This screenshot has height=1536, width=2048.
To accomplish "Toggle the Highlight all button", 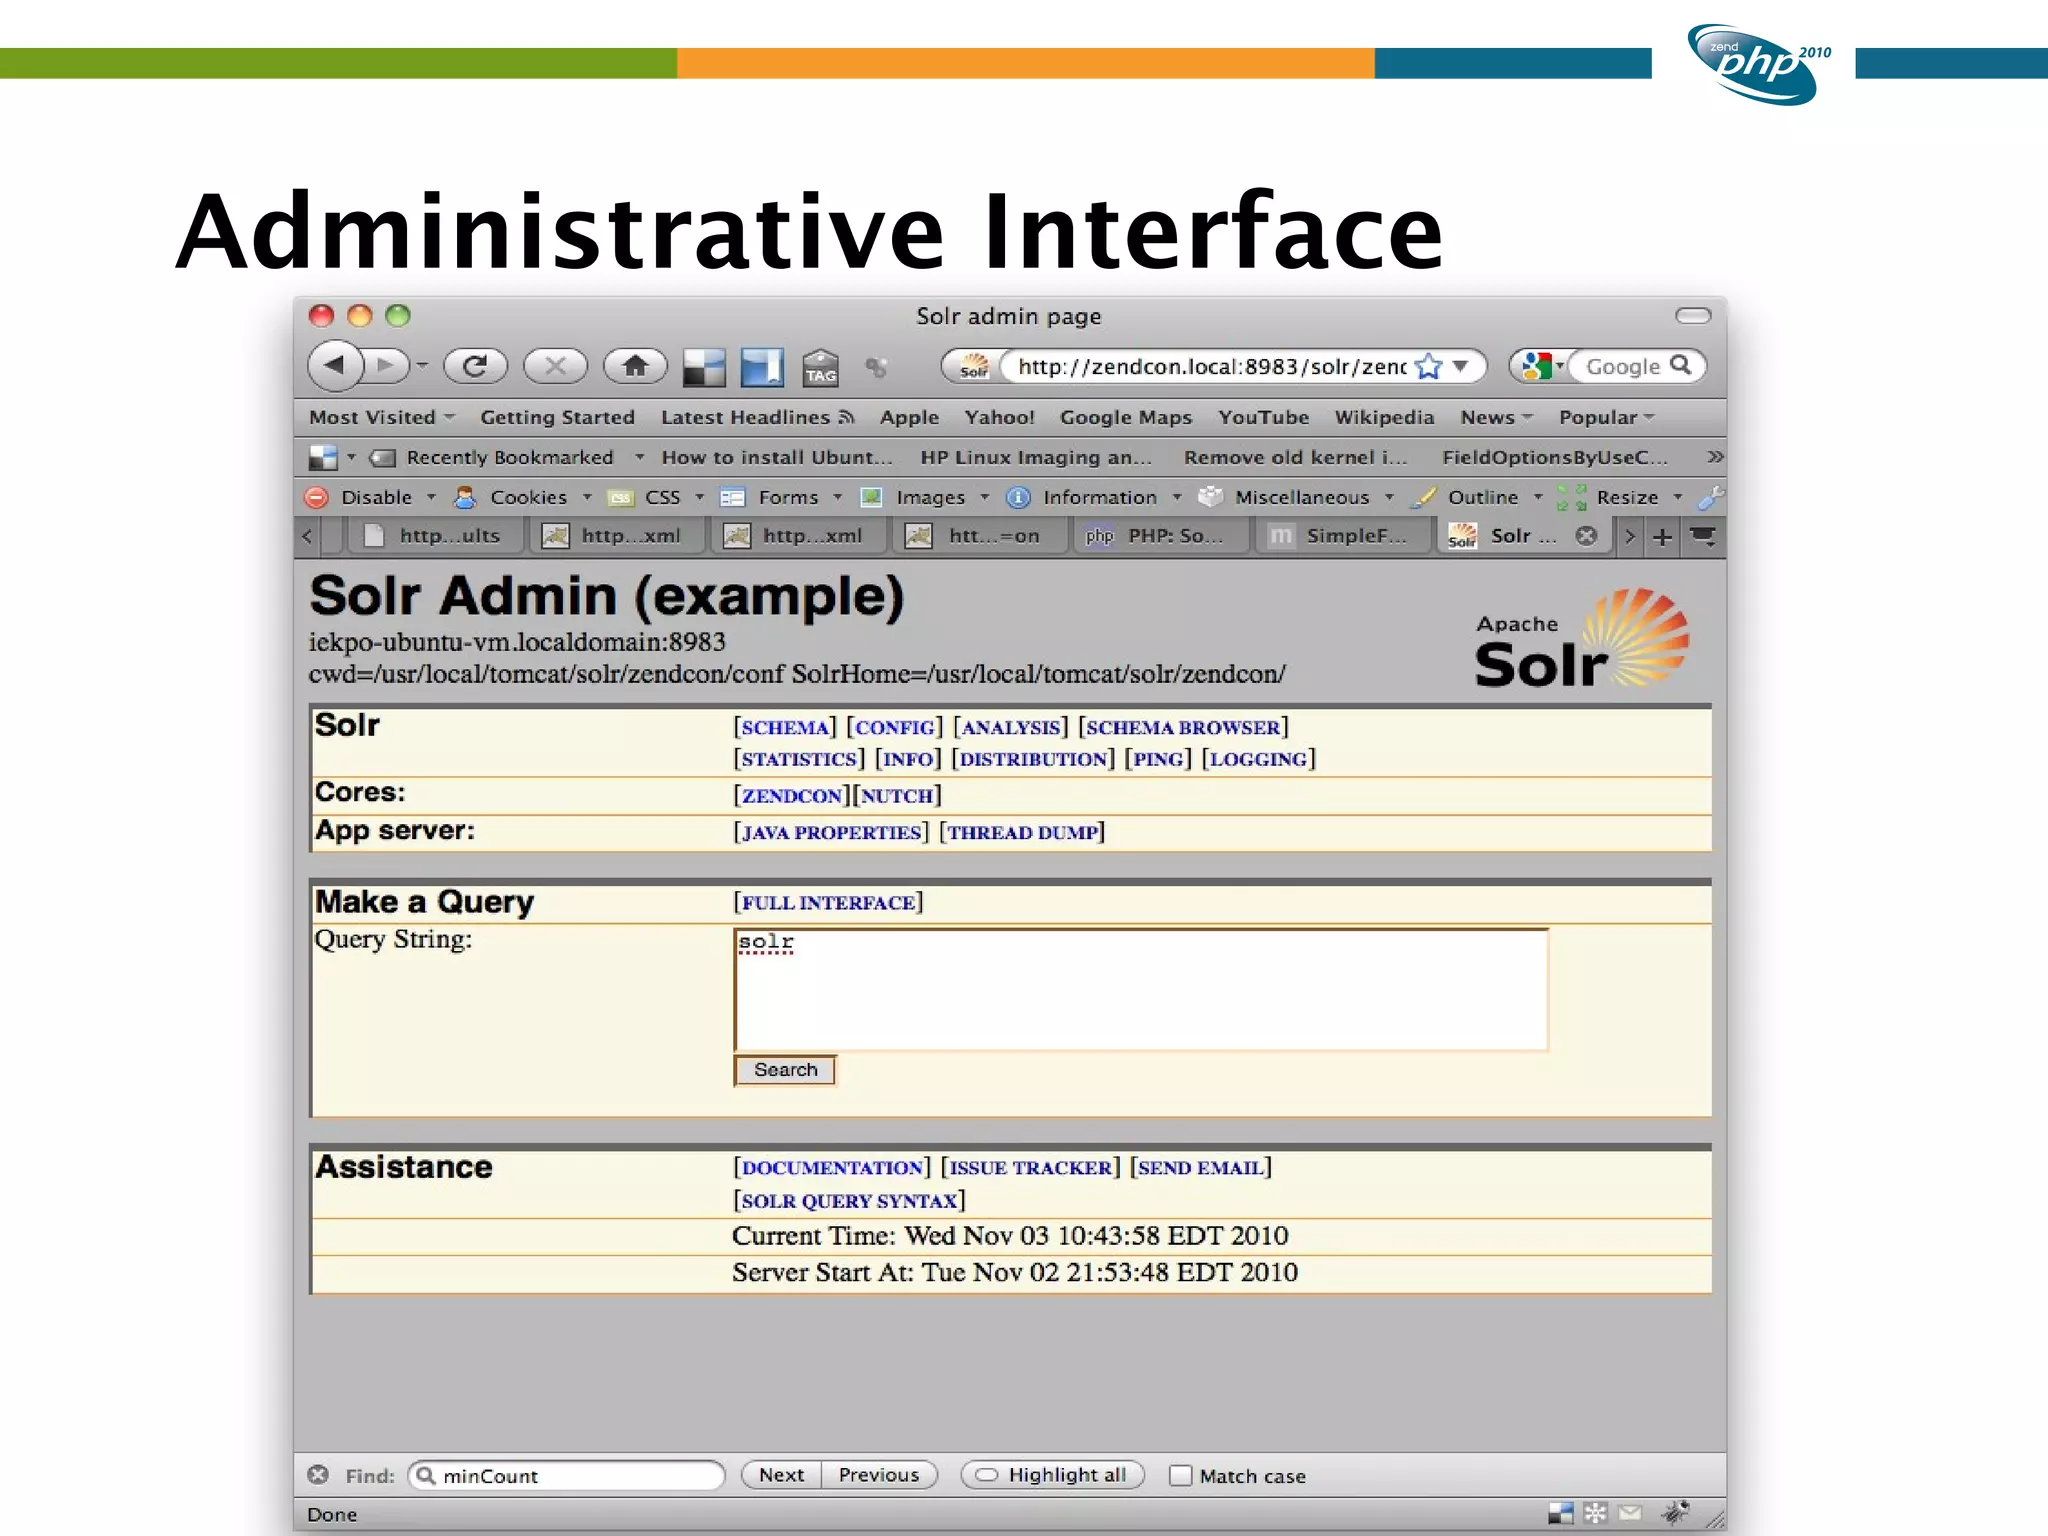I will [x=1053, y=1475].
